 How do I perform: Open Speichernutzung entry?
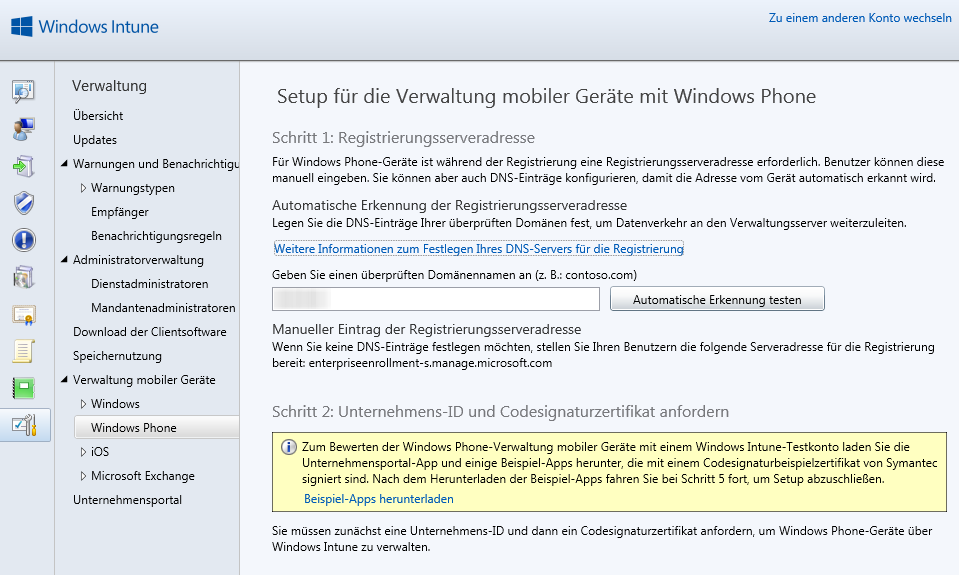click(117, 356)
